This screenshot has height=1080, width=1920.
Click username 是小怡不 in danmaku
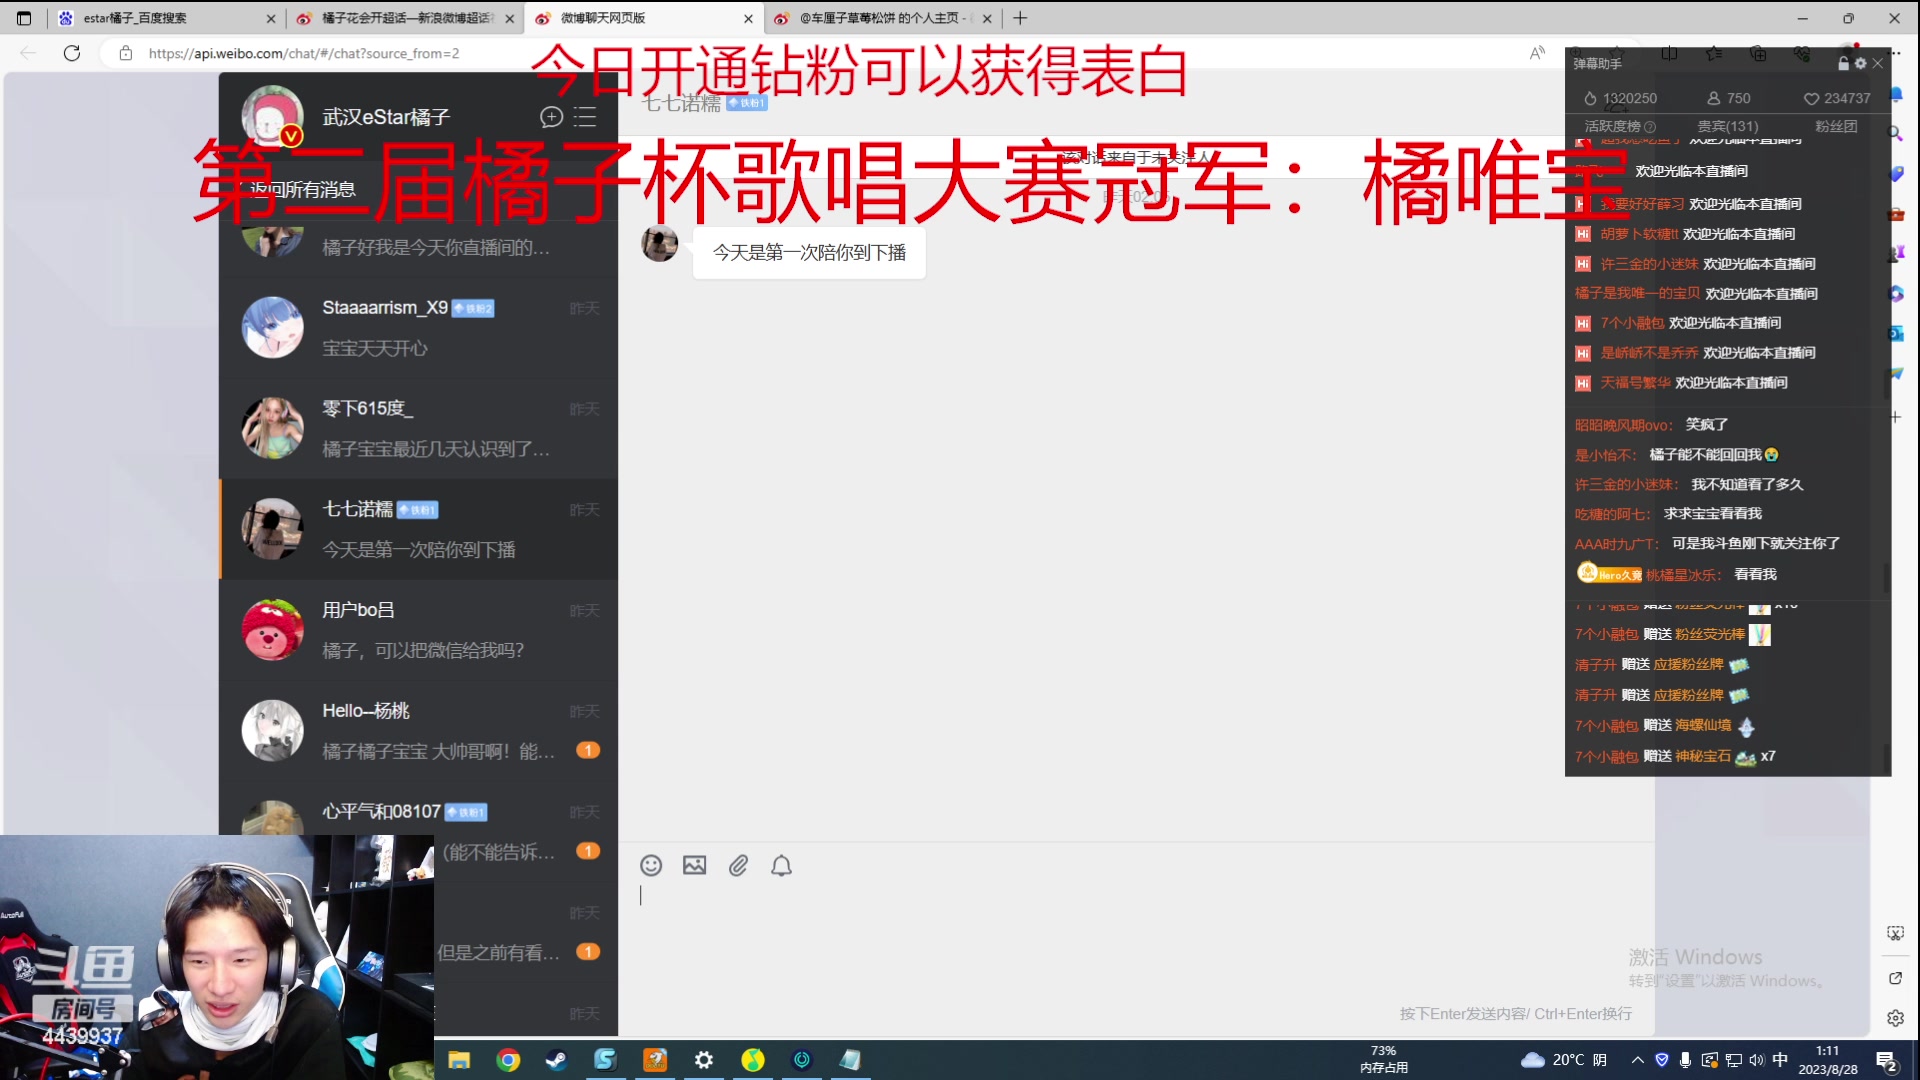pyautogui.click(x=1605, y=455)
